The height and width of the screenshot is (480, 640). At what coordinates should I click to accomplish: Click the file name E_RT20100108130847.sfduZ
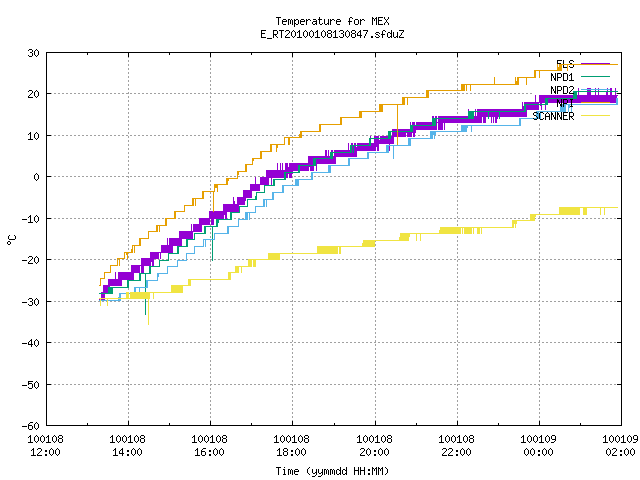(x=332, y=34)
